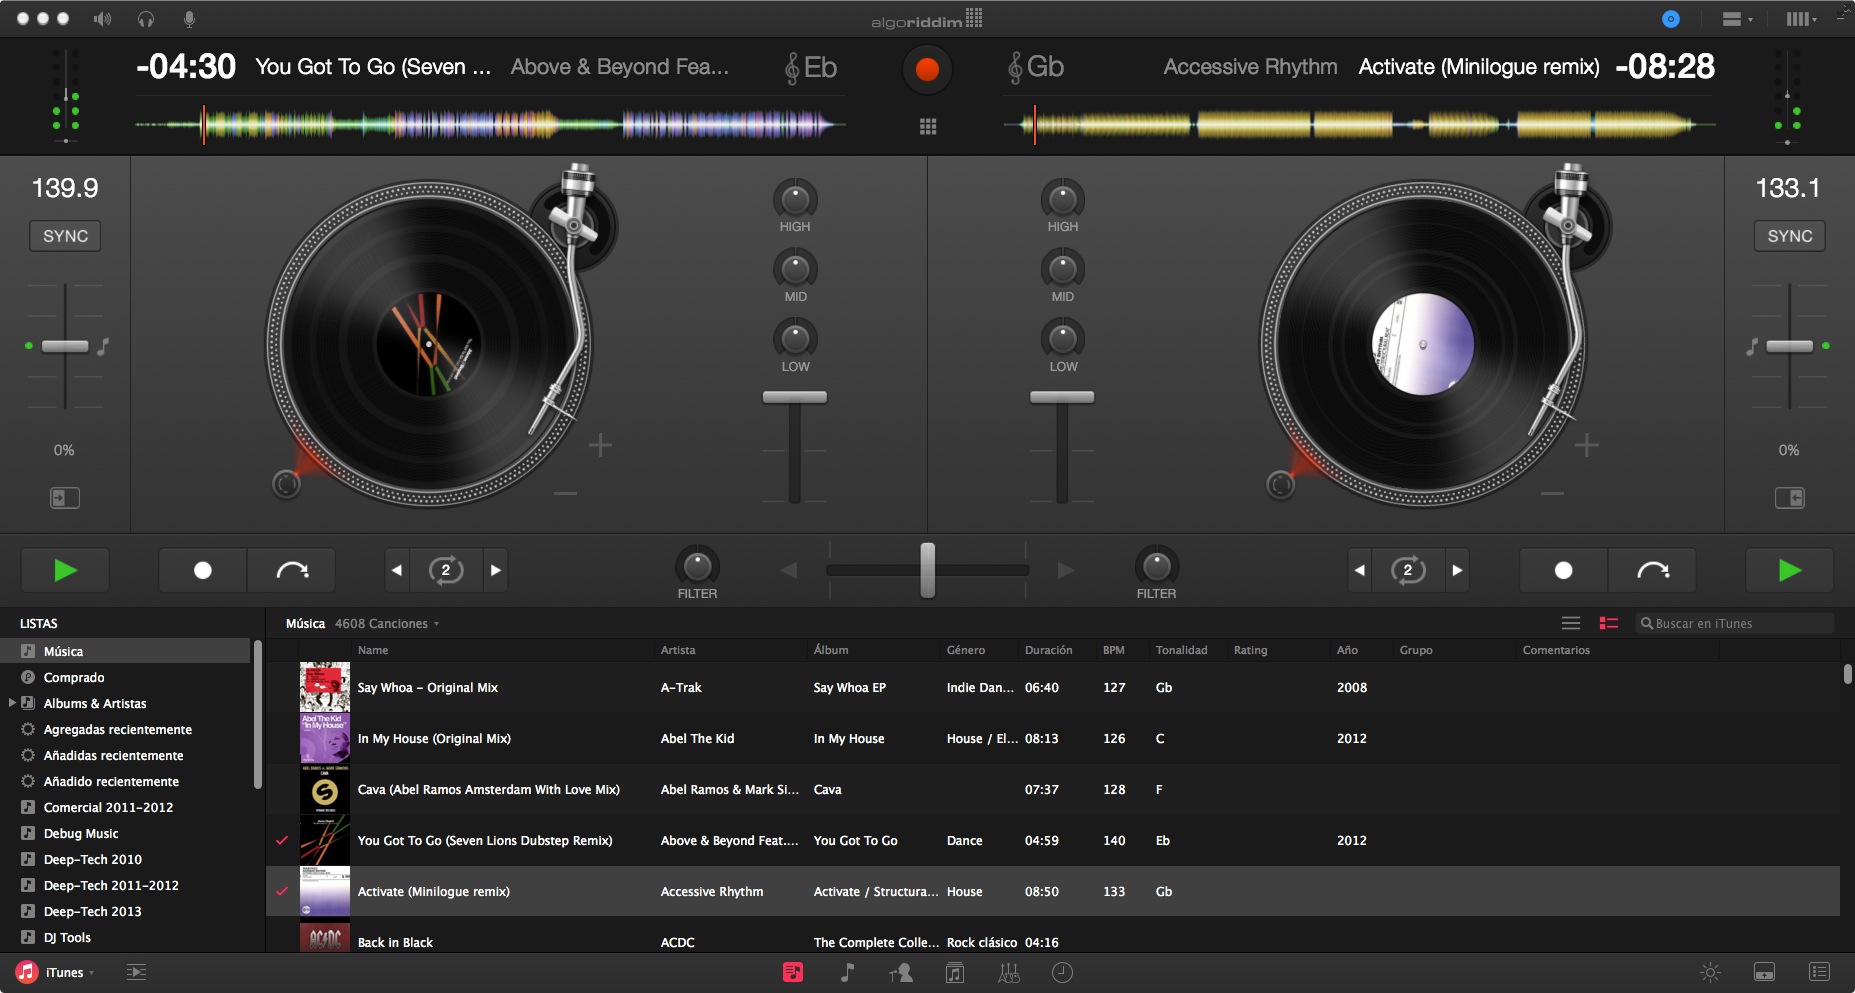
Task: Double the left deck loop length
Action: [496, 570]
